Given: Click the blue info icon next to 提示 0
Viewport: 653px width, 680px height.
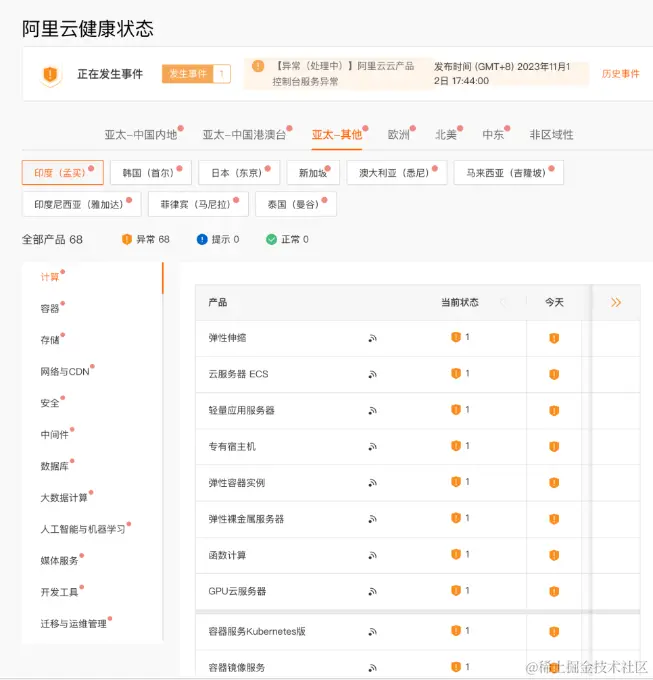Looking at the screenshot, I should click(x=202, y=239).
